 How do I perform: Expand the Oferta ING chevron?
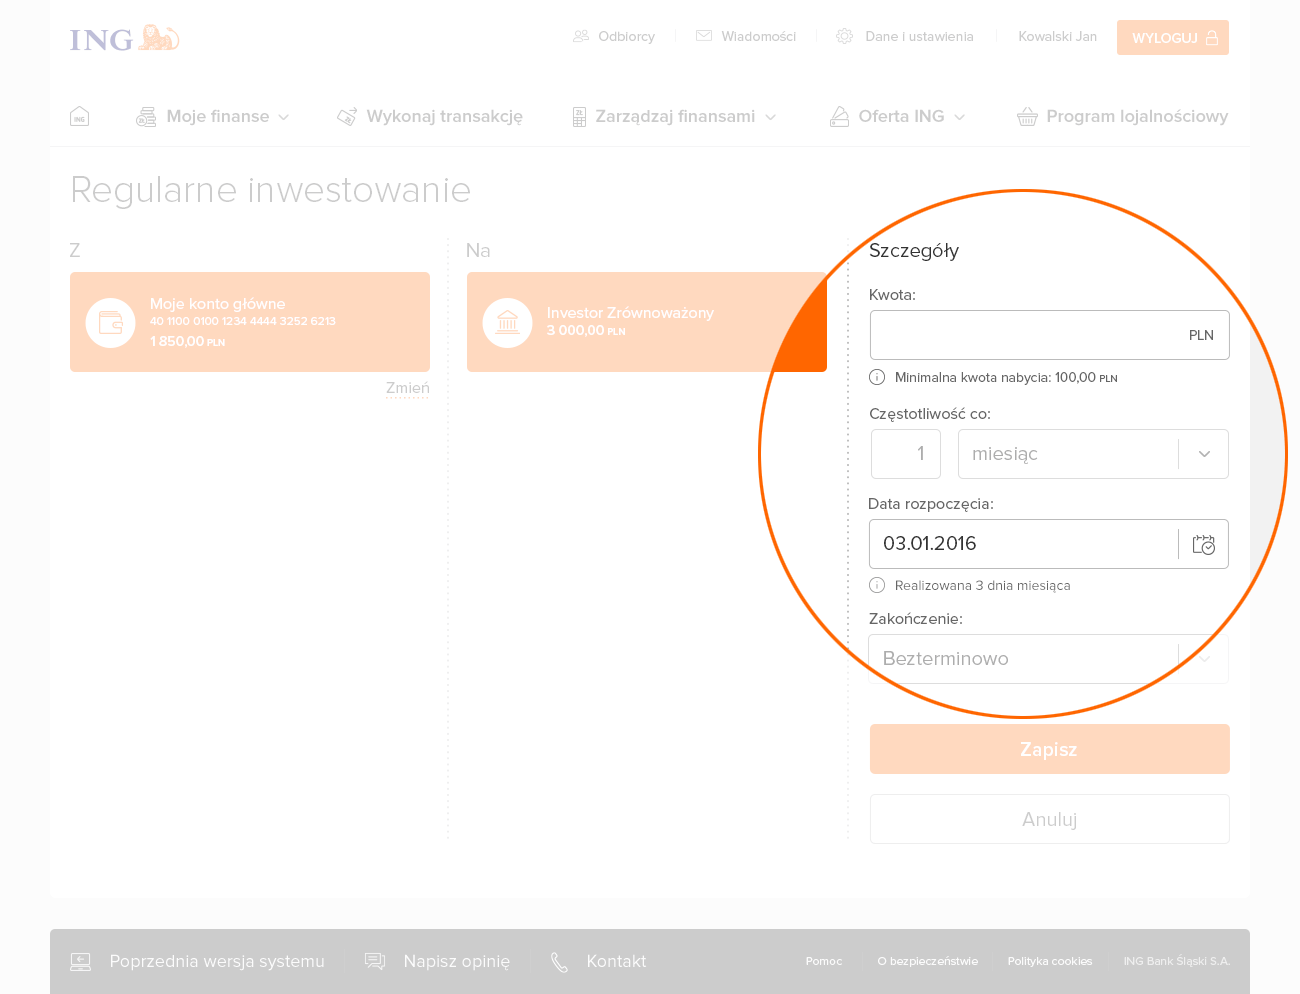pyautogui.click(x=960, y=117)
